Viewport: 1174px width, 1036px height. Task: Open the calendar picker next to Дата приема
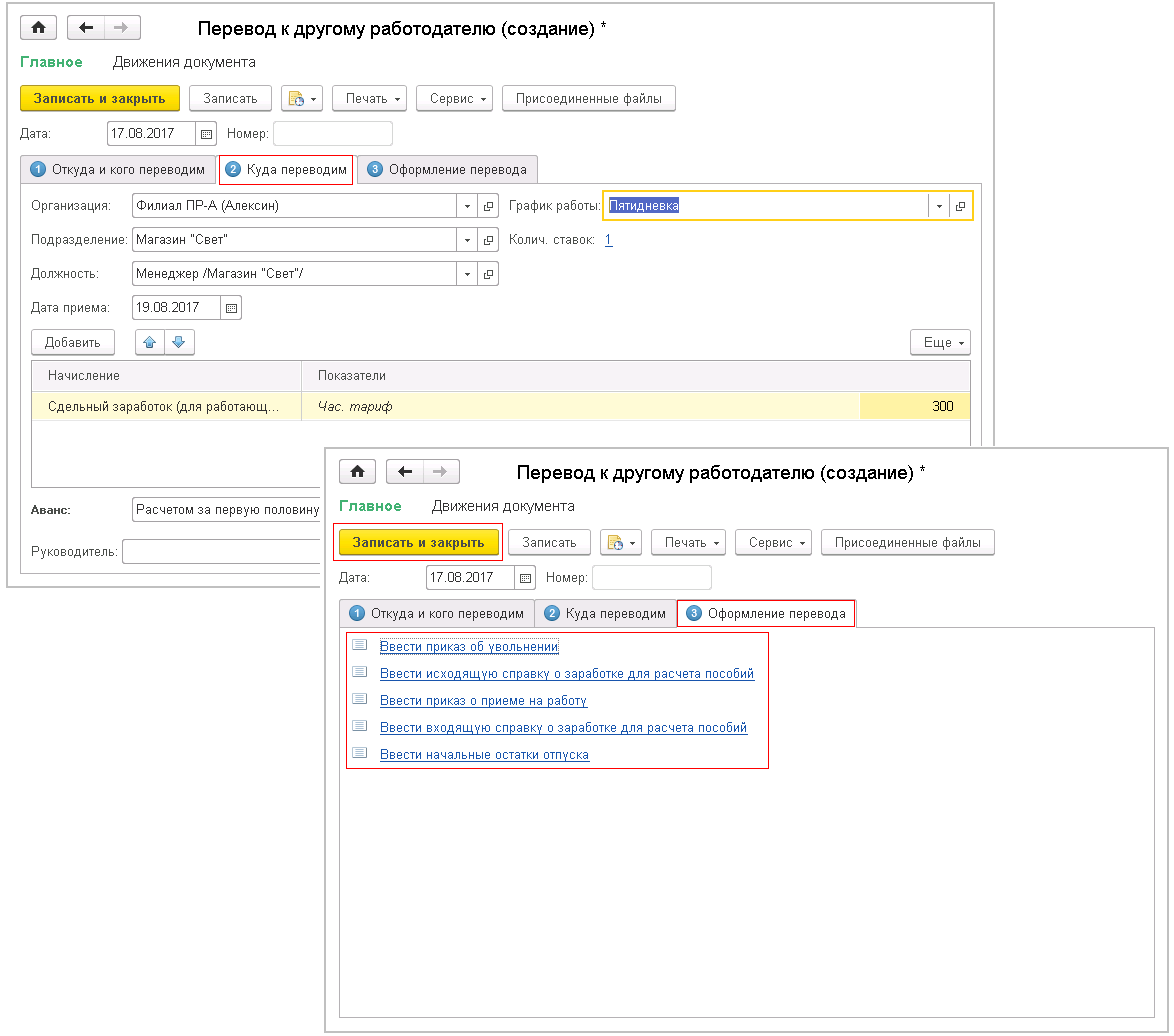tap(231, 308)
